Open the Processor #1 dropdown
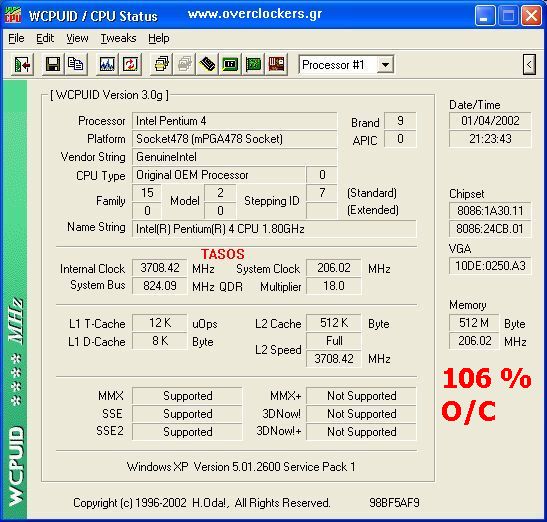The image size is (547, 522). [x=385, y=65]
